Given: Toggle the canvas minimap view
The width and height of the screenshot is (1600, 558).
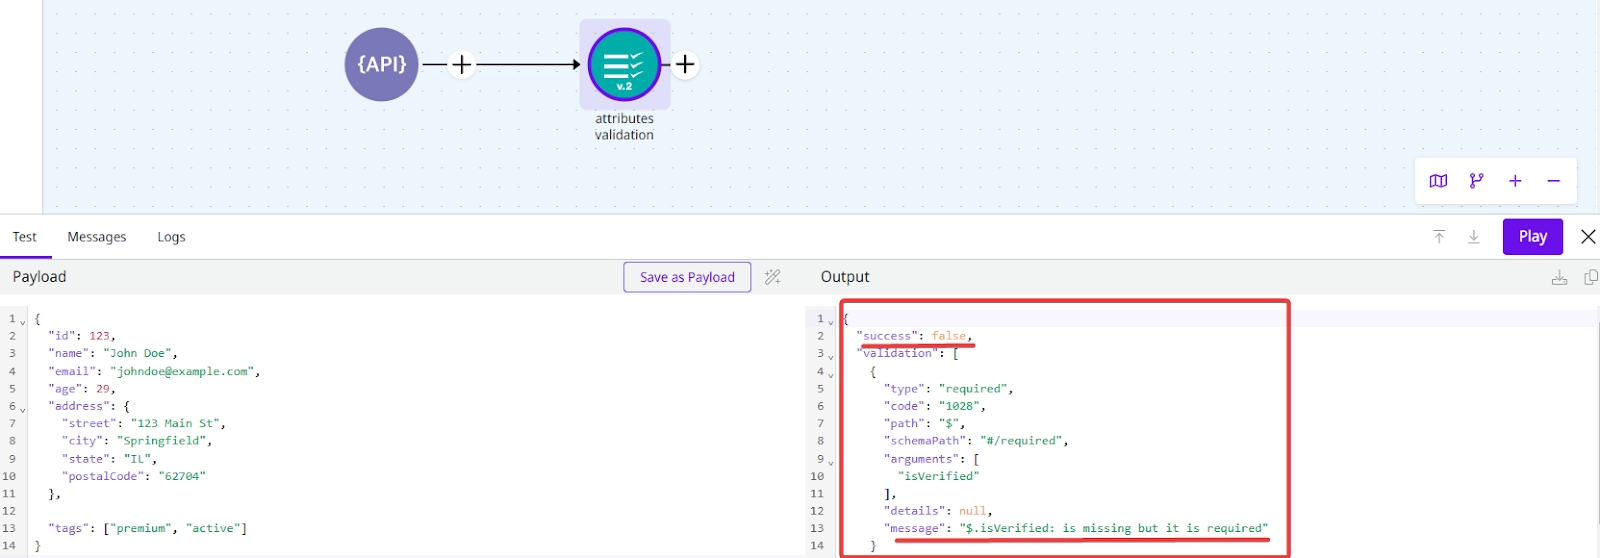Looking at the screenshot, I should click(1438, 181).
